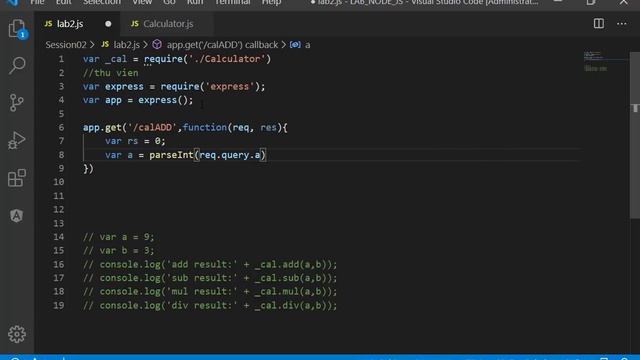Open the Terminal menu
This screenshot has width=640, height=360.
232,2
